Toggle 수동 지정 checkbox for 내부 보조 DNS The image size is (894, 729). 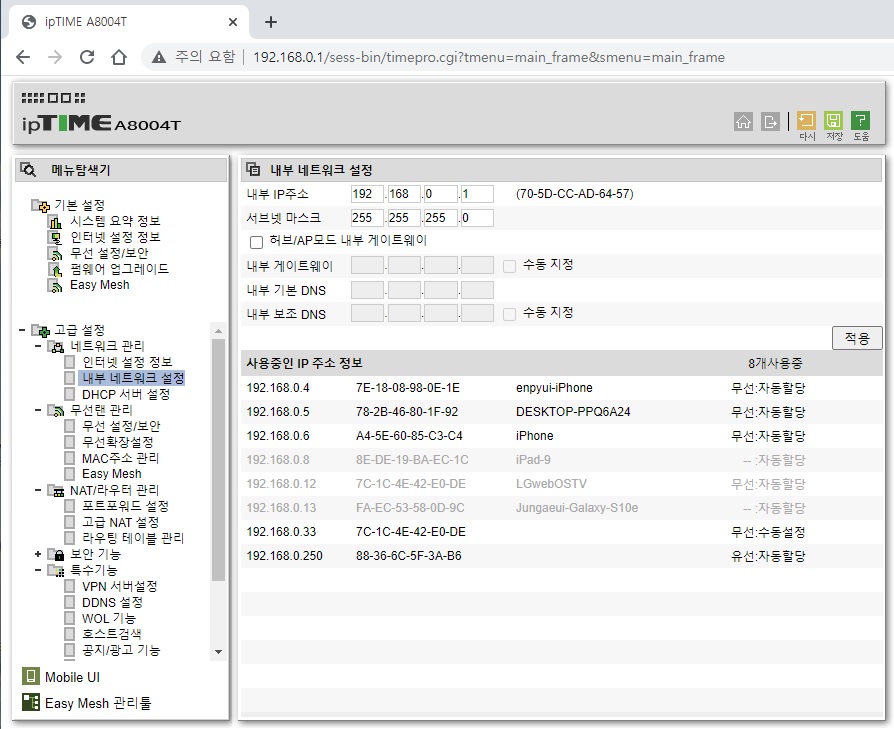[510, 314]
